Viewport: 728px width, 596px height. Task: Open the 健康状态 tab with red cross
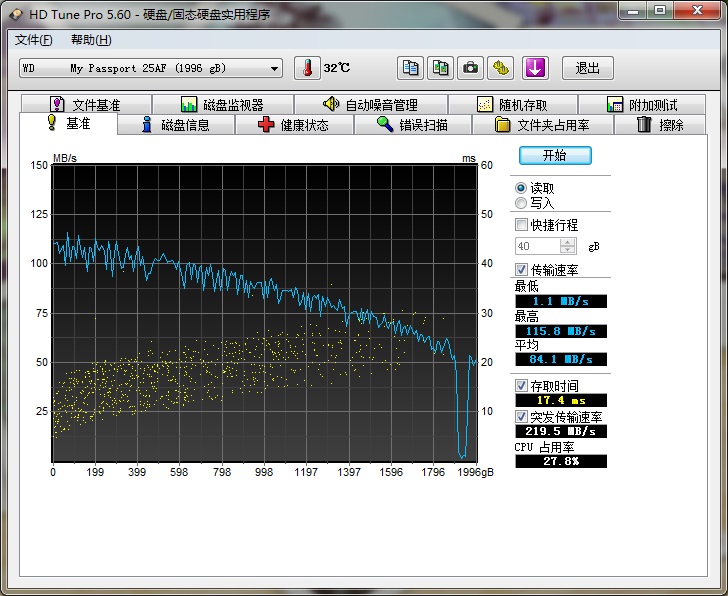pos(293,125)
